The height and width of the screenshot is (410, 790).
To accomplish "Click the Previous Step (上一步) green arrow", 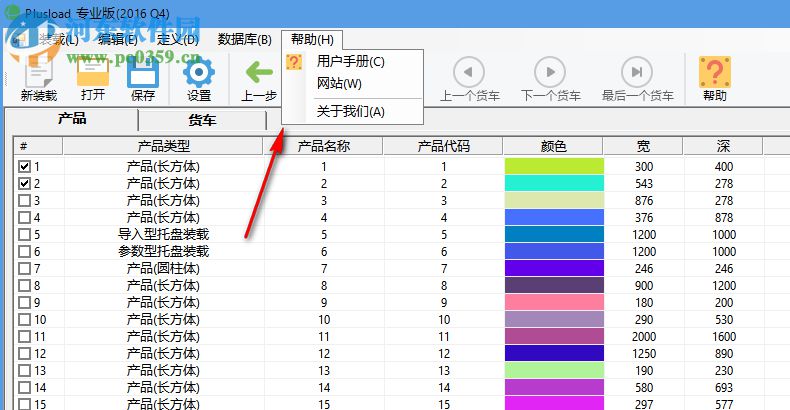I will point(259,73).
